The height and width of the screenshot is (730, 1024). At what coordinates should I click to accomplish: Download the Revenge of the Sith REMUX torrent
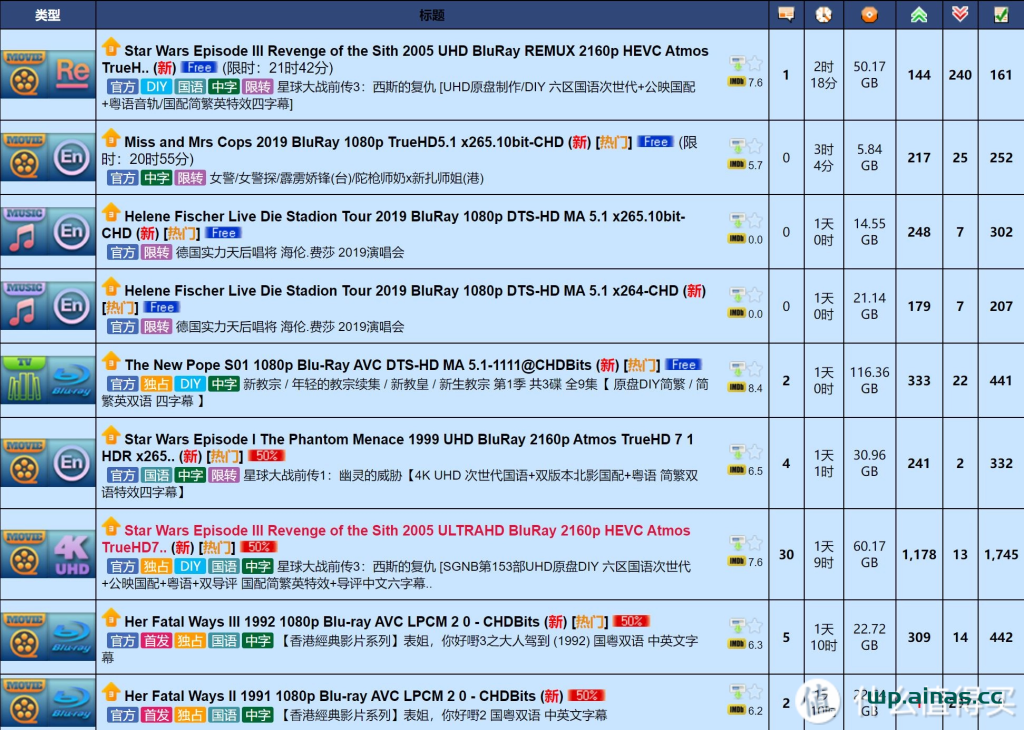tap(737, 63)
